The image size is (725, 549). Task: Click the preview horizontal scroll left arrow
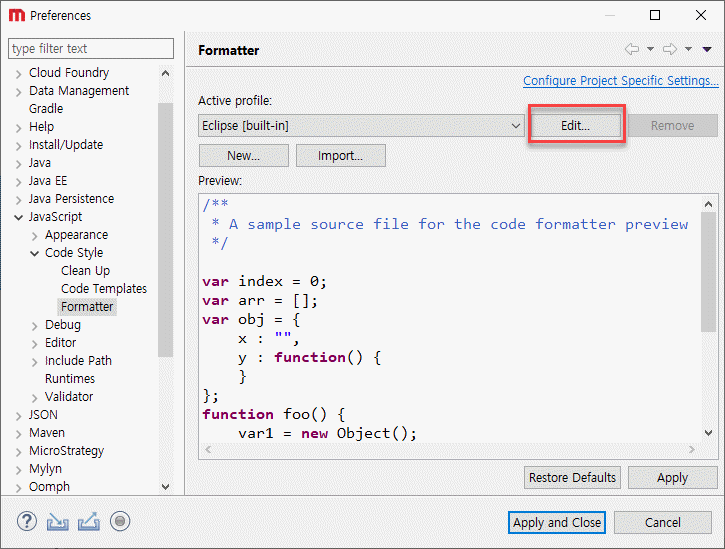[x=208, y=450]
